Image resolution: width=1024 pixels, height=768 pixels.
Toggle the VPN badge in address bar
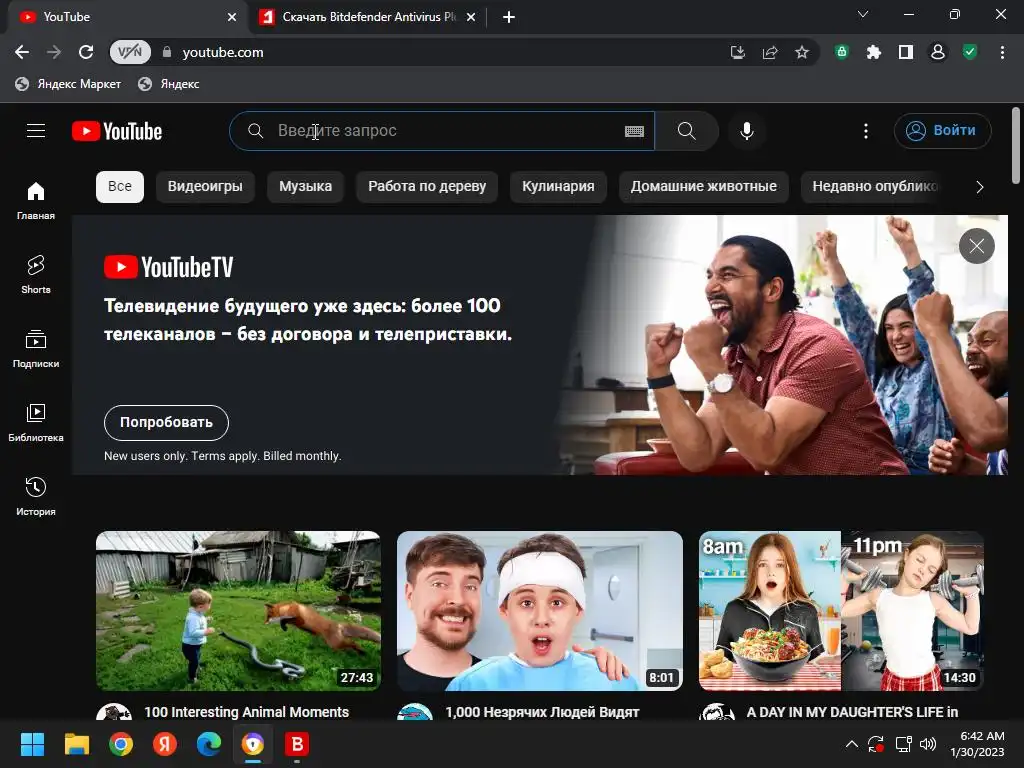tap(130, 52)
